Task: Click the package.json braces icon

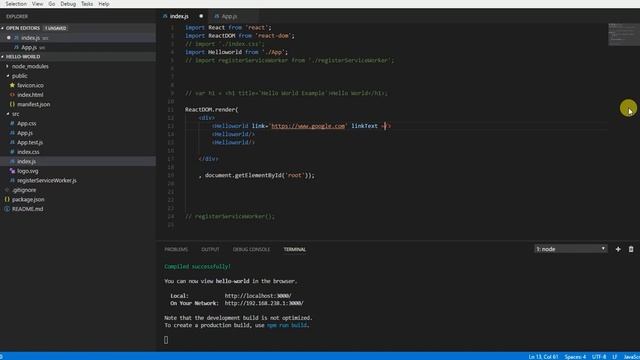Action: (x=7, y=200)
